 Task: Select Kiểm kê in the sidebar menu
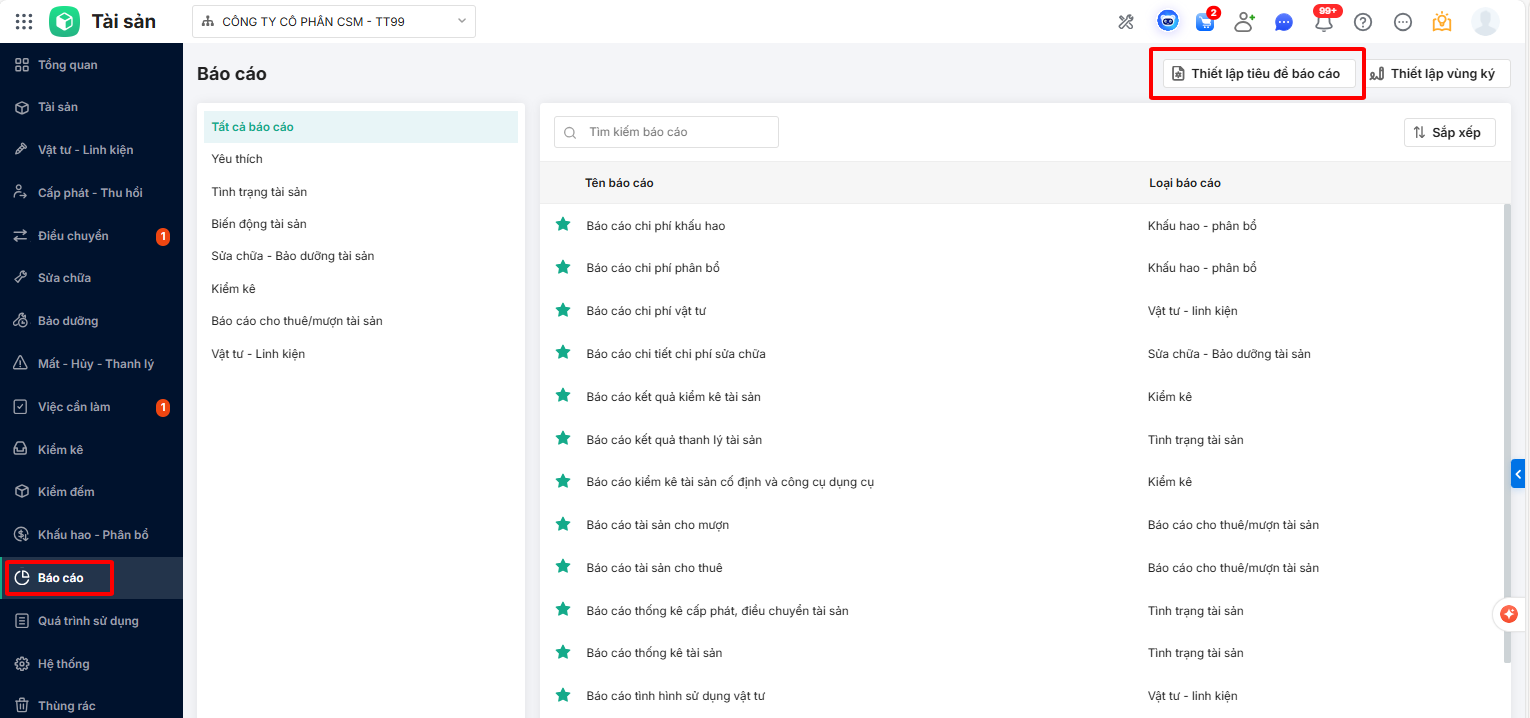coord(60,450)
